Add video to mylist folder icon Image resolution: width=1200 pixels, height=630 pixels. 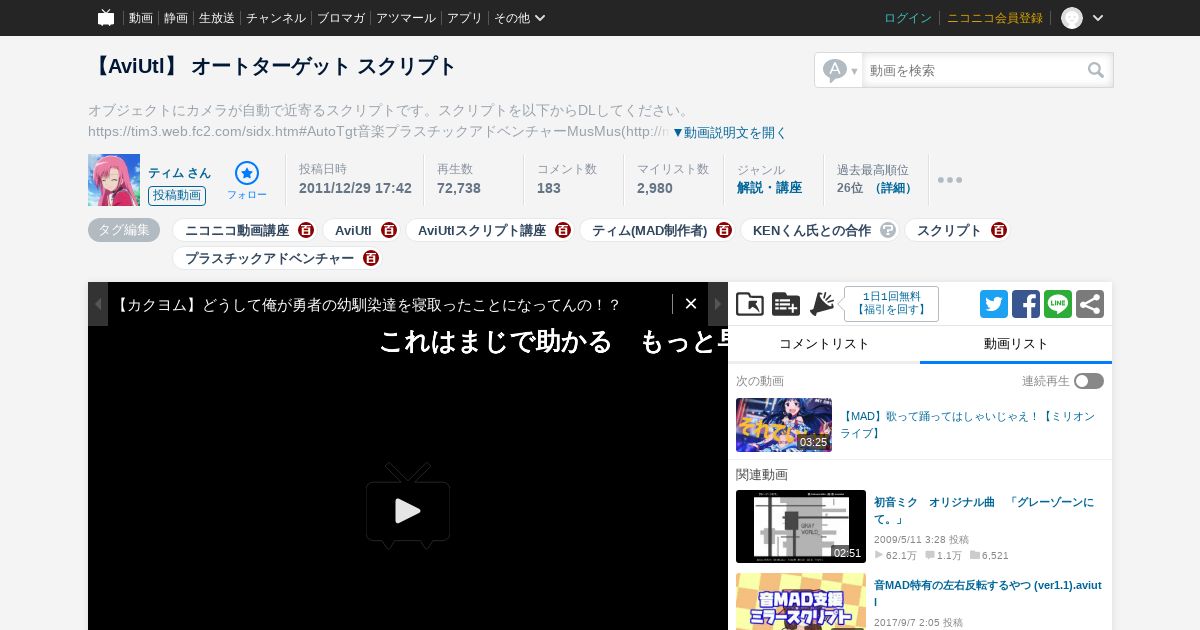tap(750, 304)
